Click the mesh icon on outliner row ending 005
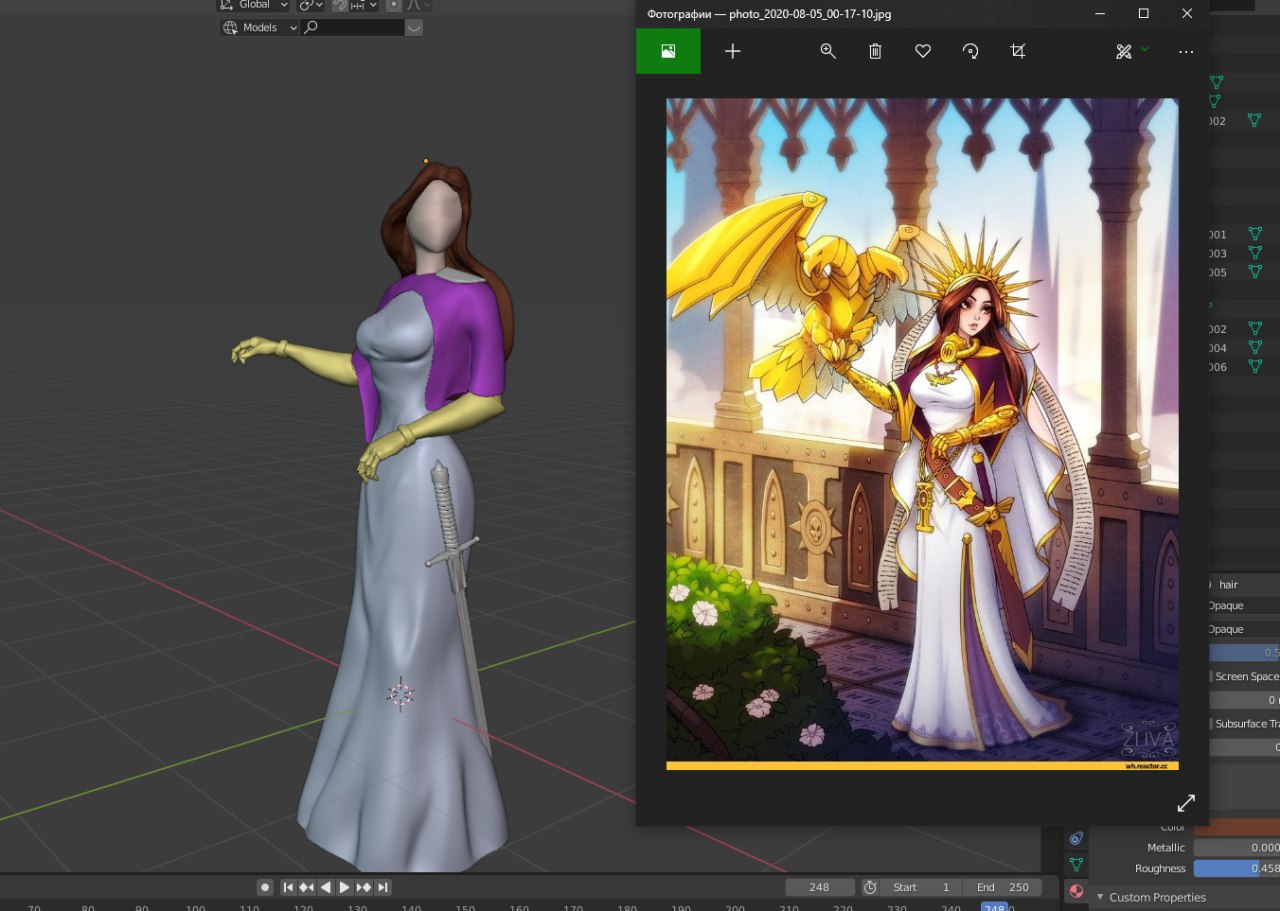The height and width of the screenshot is (911, 1280). point(1254,272)
